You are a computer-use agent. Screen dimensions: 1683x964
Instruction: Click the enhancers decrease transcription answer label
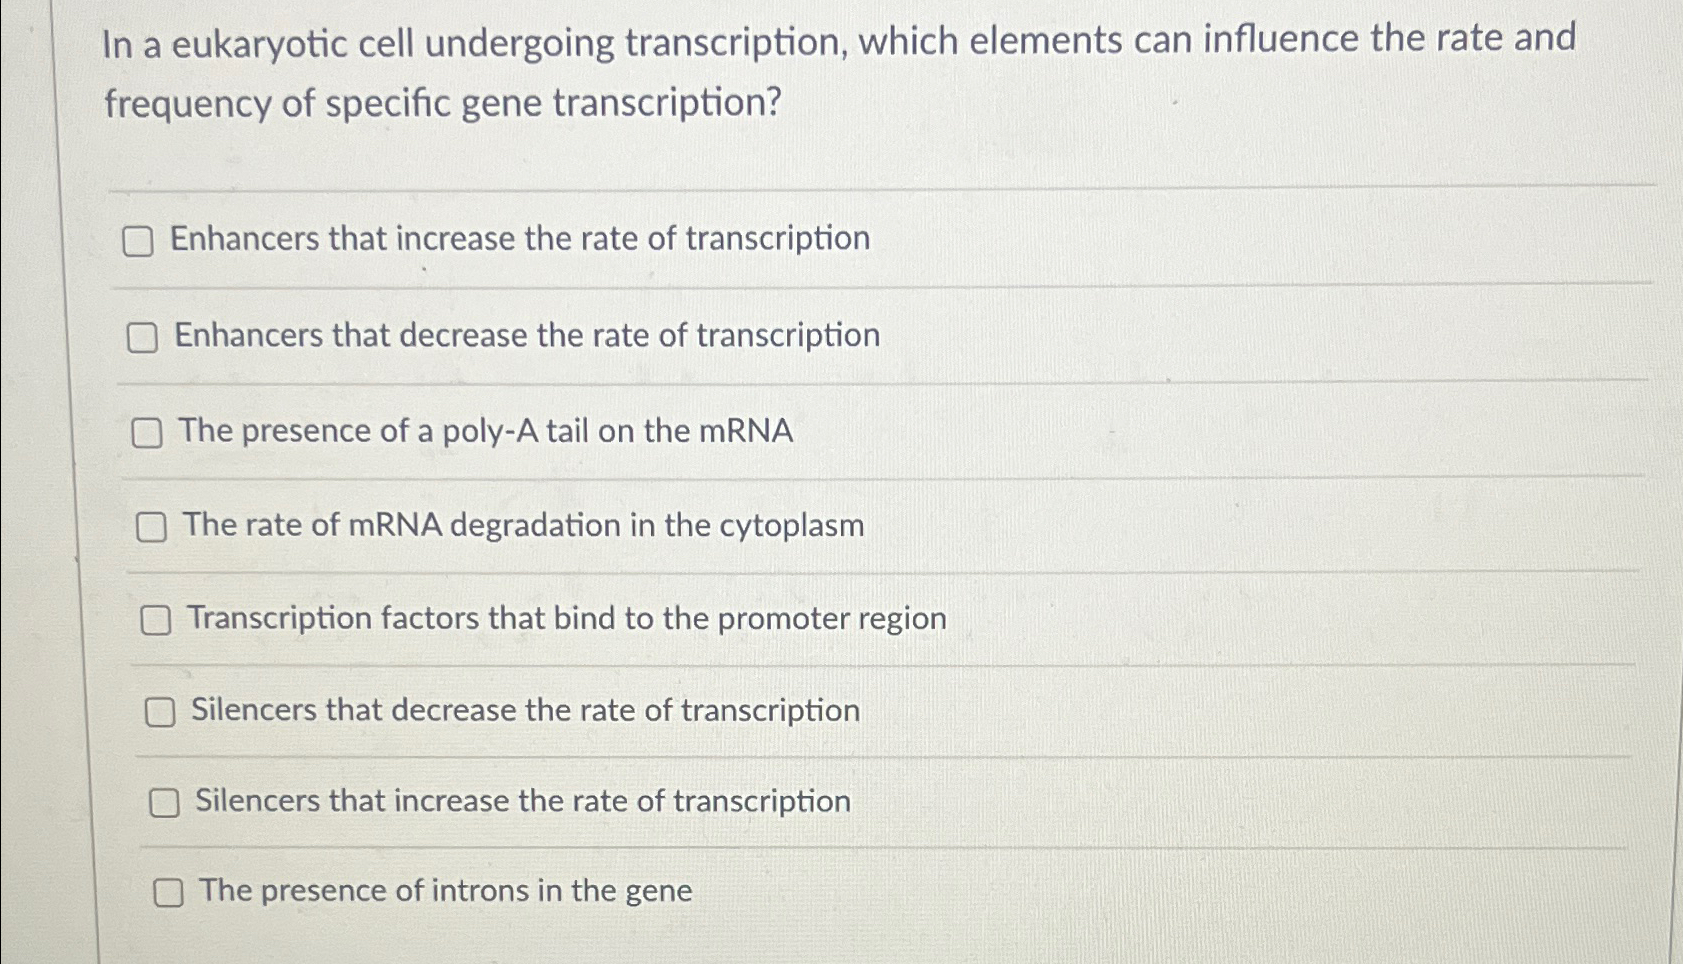tap(527, 336)
